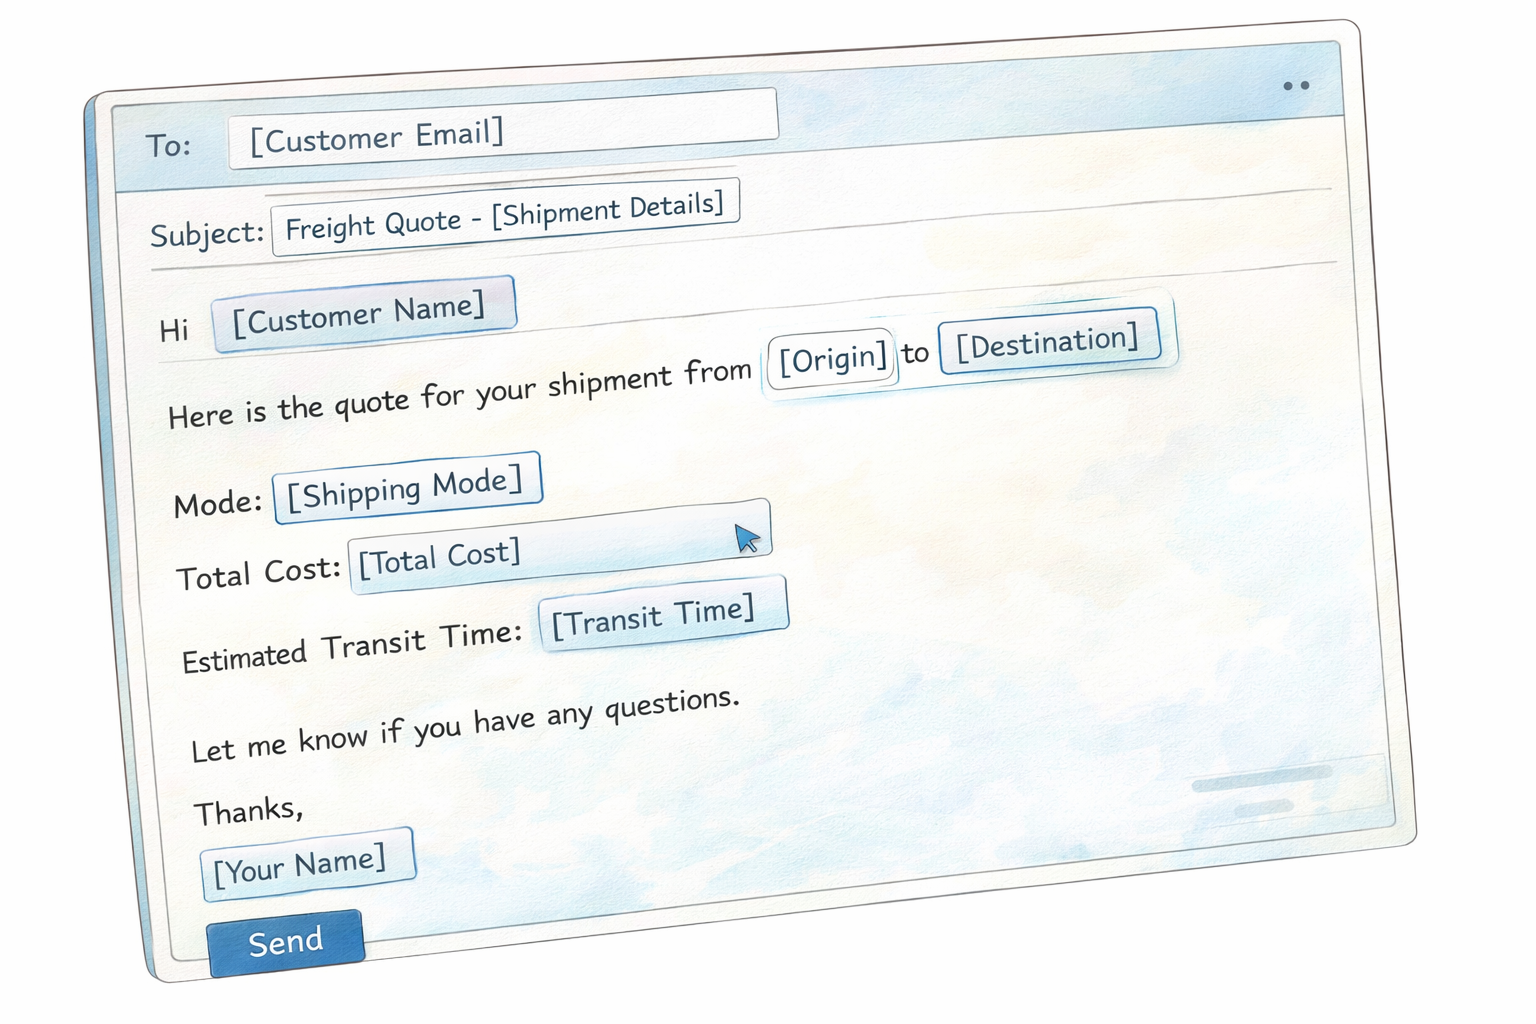Select the Subject field Freight Quote
Screen dimensions: 1536x1024
tap(505, 216)
